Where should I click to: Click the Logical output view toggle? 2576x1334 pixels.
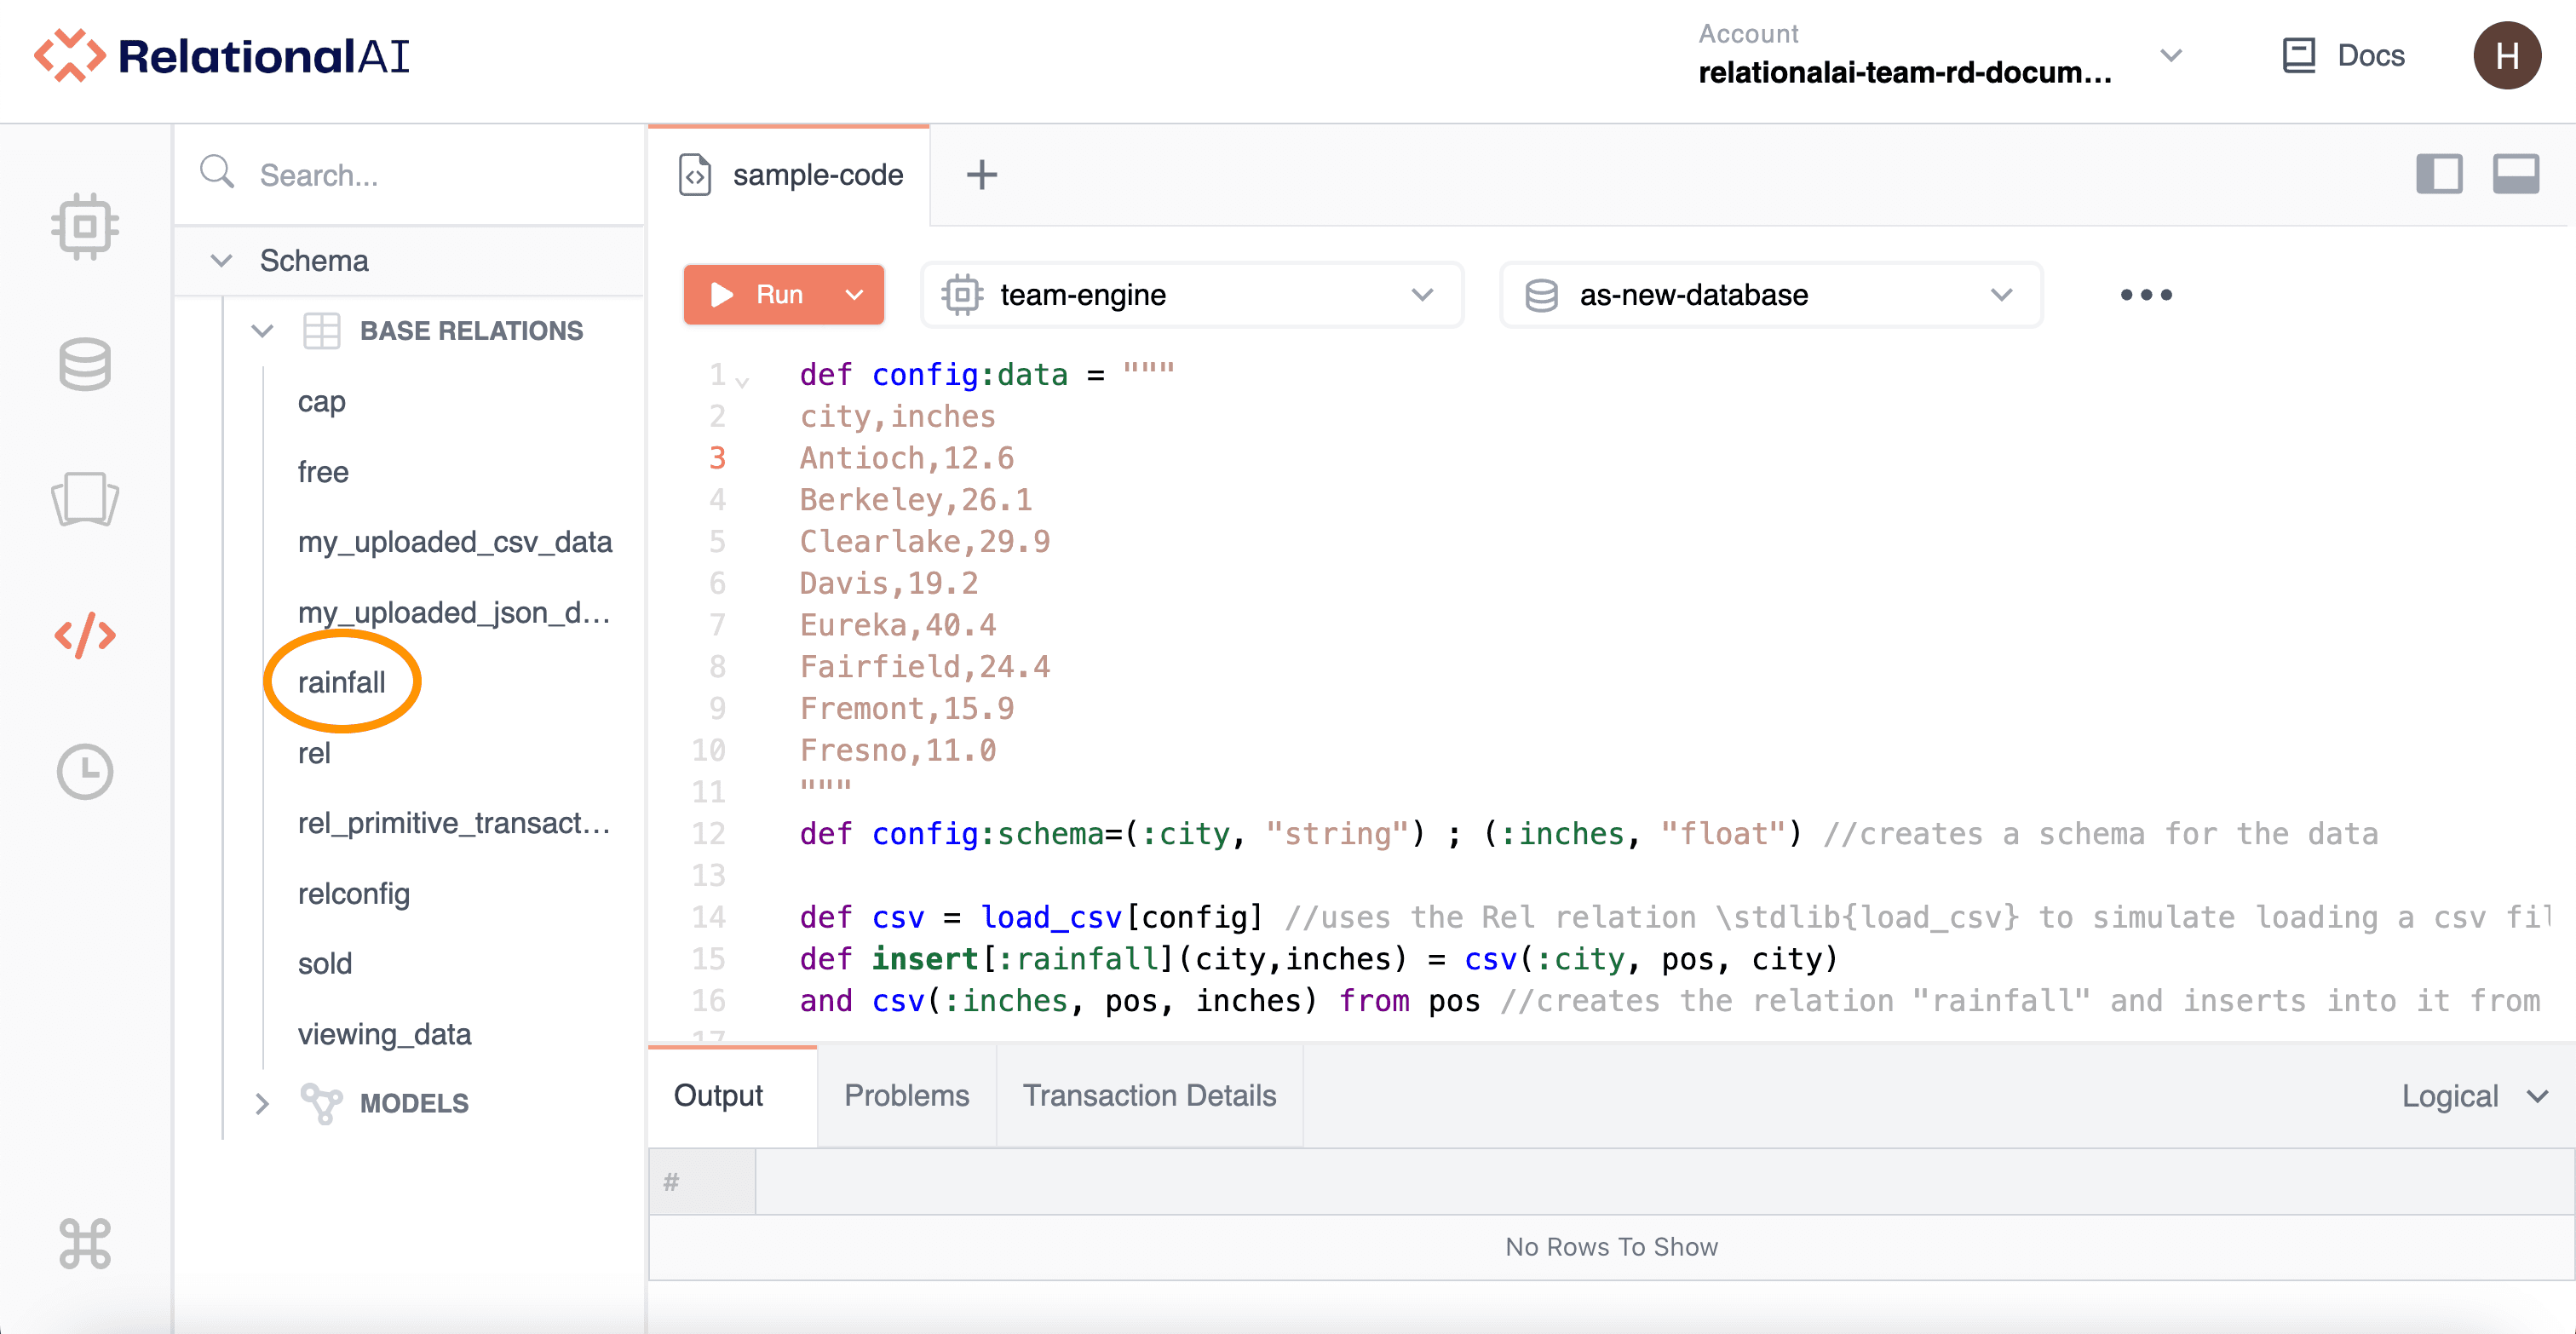[2467, 1095]
